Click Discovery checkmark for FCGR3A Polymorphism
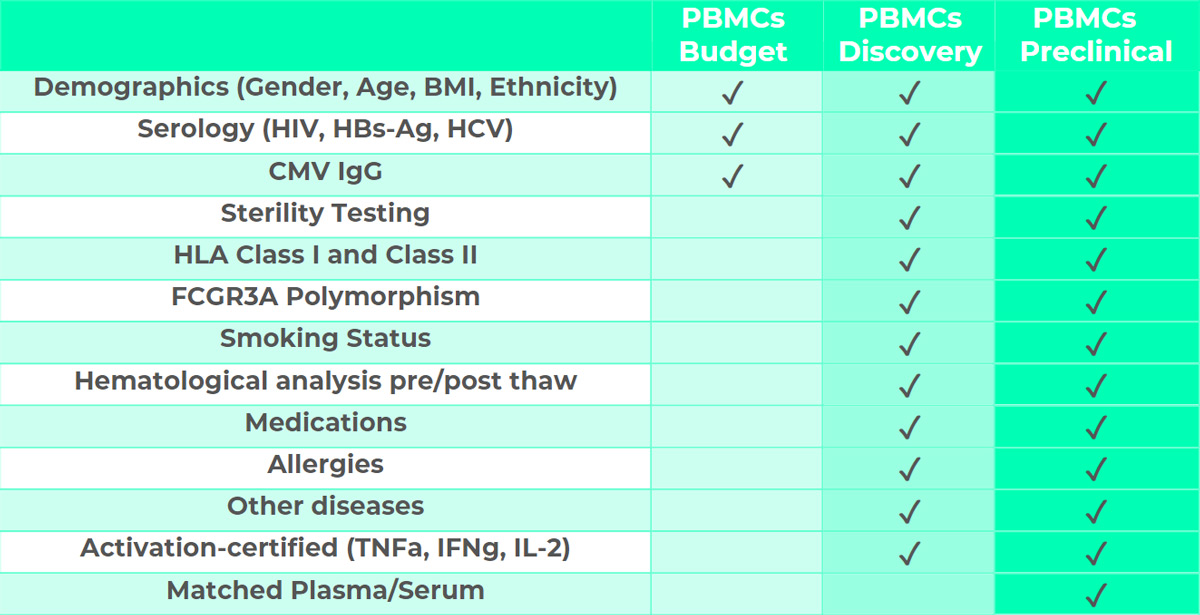This screenshot has height=615, width=1200. tap(909, 302)
